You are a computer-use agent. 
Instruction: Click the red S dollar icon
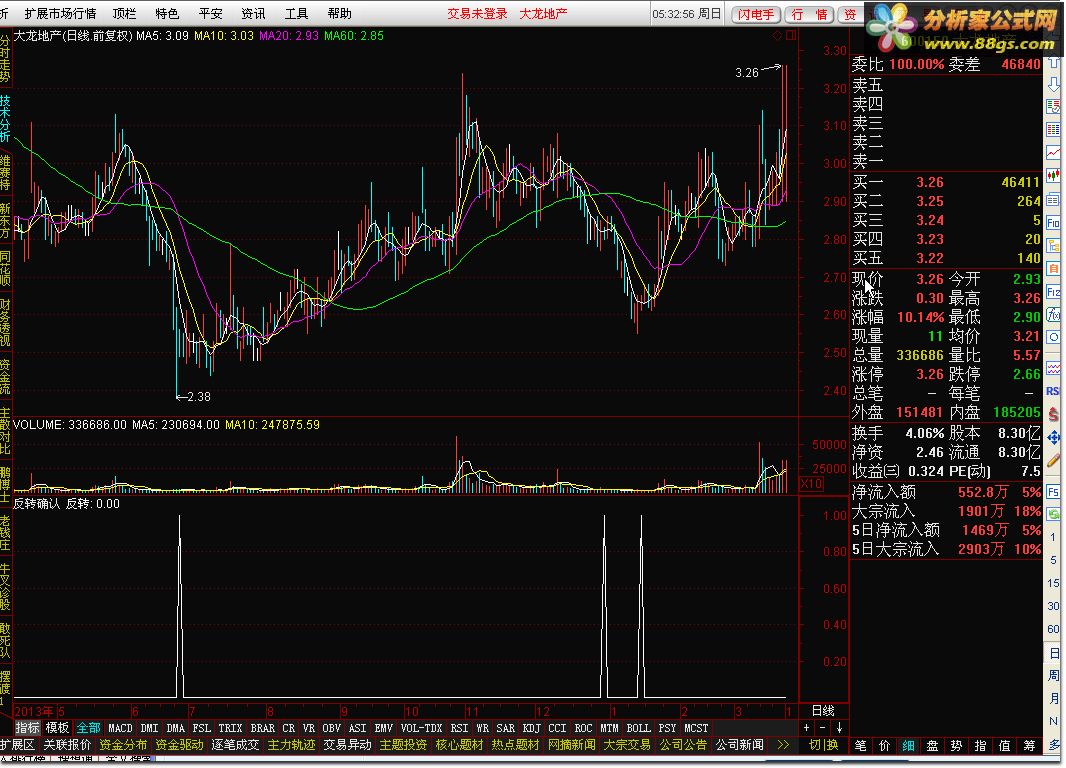tap(1053, 414)
